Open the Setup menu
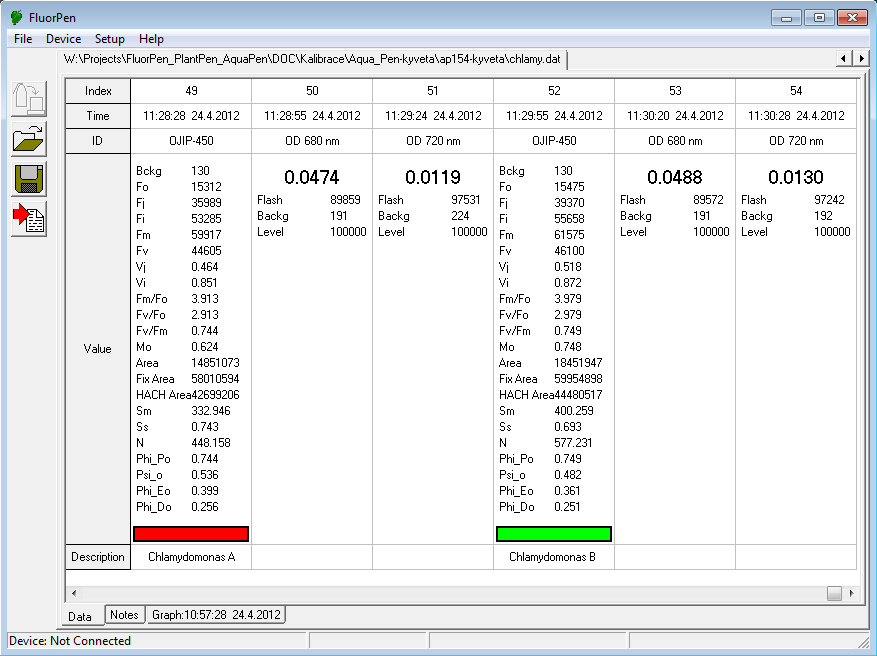This screenshot has width=877, height=656. tap(109, 39)
